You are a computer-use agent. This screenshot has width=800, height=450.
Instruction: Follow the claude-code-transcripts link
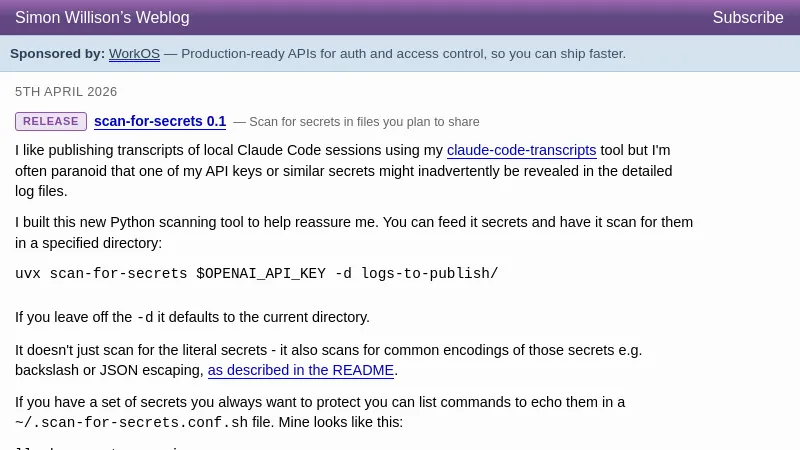(x=521, y=151)
